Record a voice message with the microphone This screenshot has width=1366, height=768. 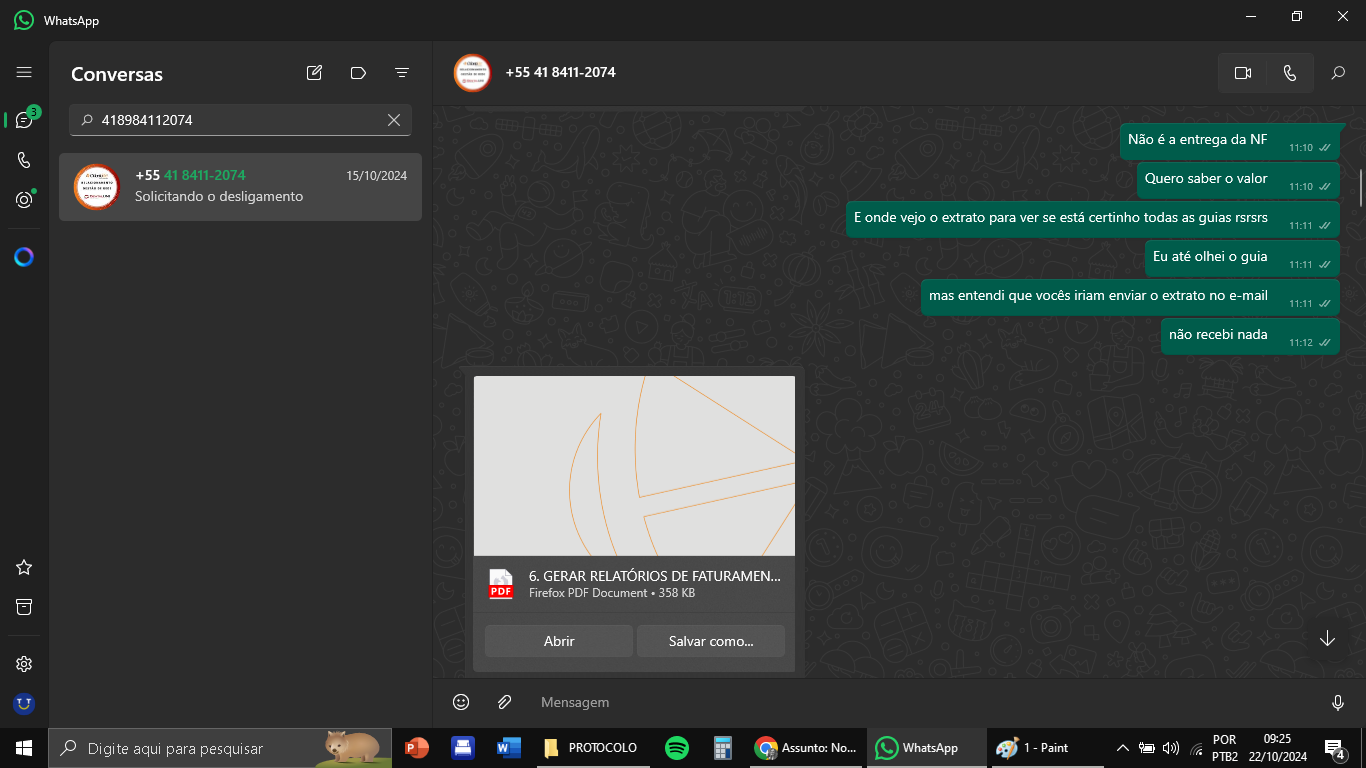[x=1338, y=702]
